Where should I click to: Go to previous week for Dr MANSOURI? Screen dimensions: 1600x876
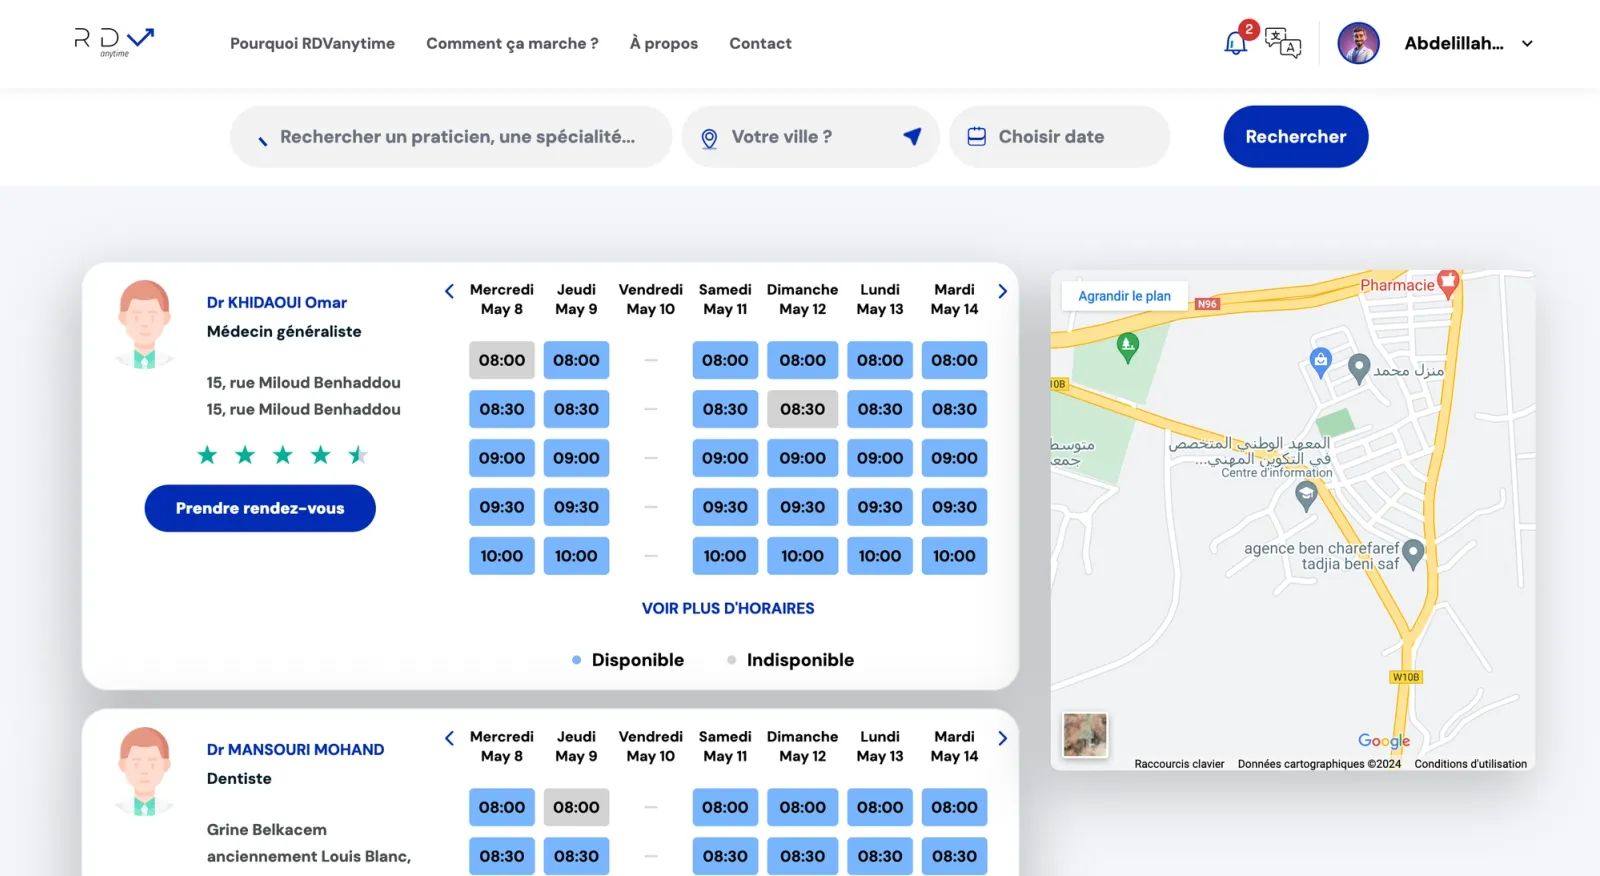(x=449, y=738)
